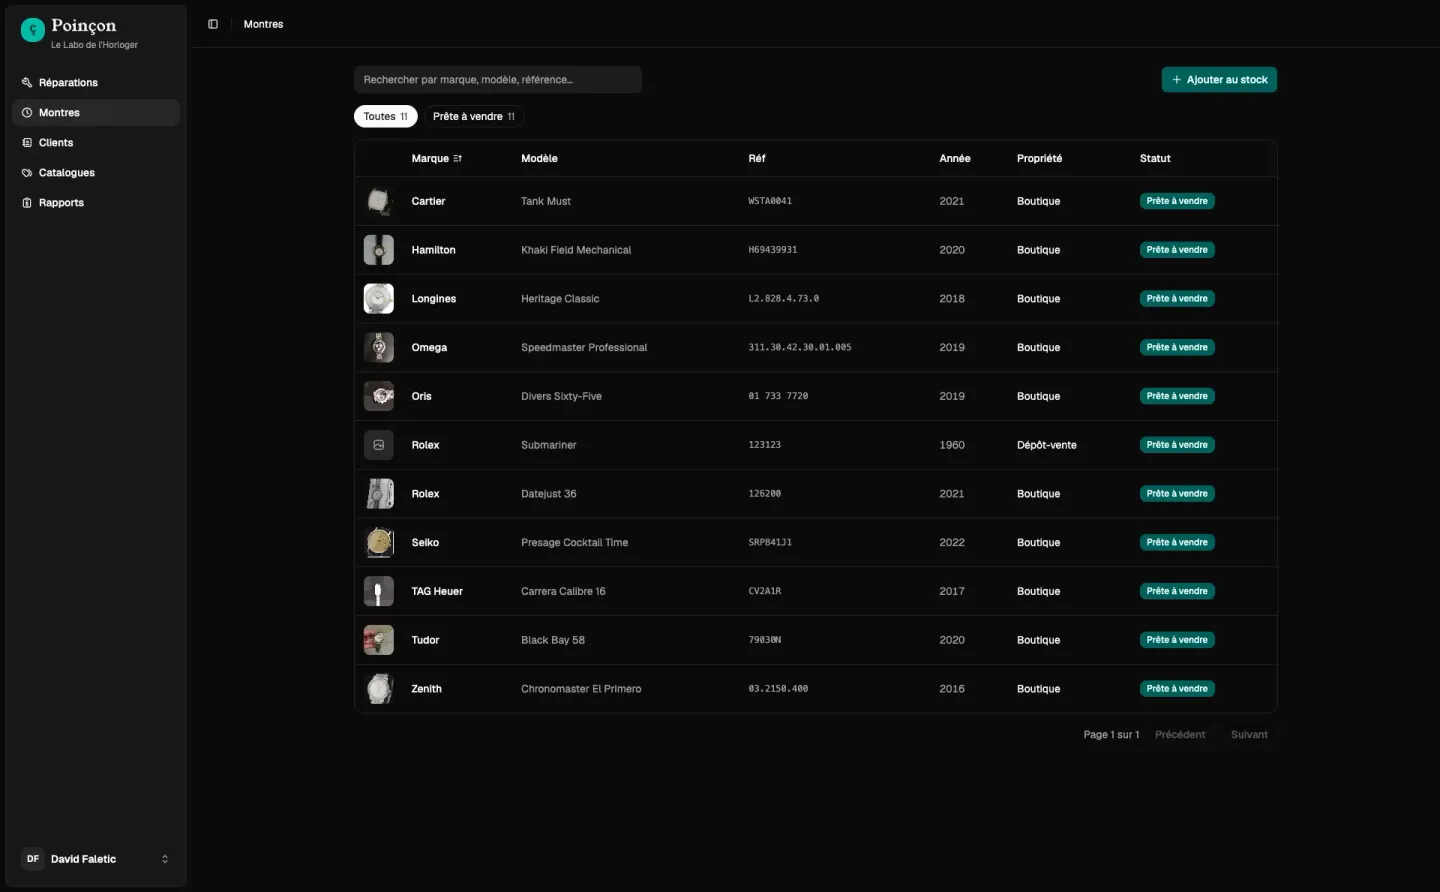Click reference SRPB41J1

coord(770,543)
